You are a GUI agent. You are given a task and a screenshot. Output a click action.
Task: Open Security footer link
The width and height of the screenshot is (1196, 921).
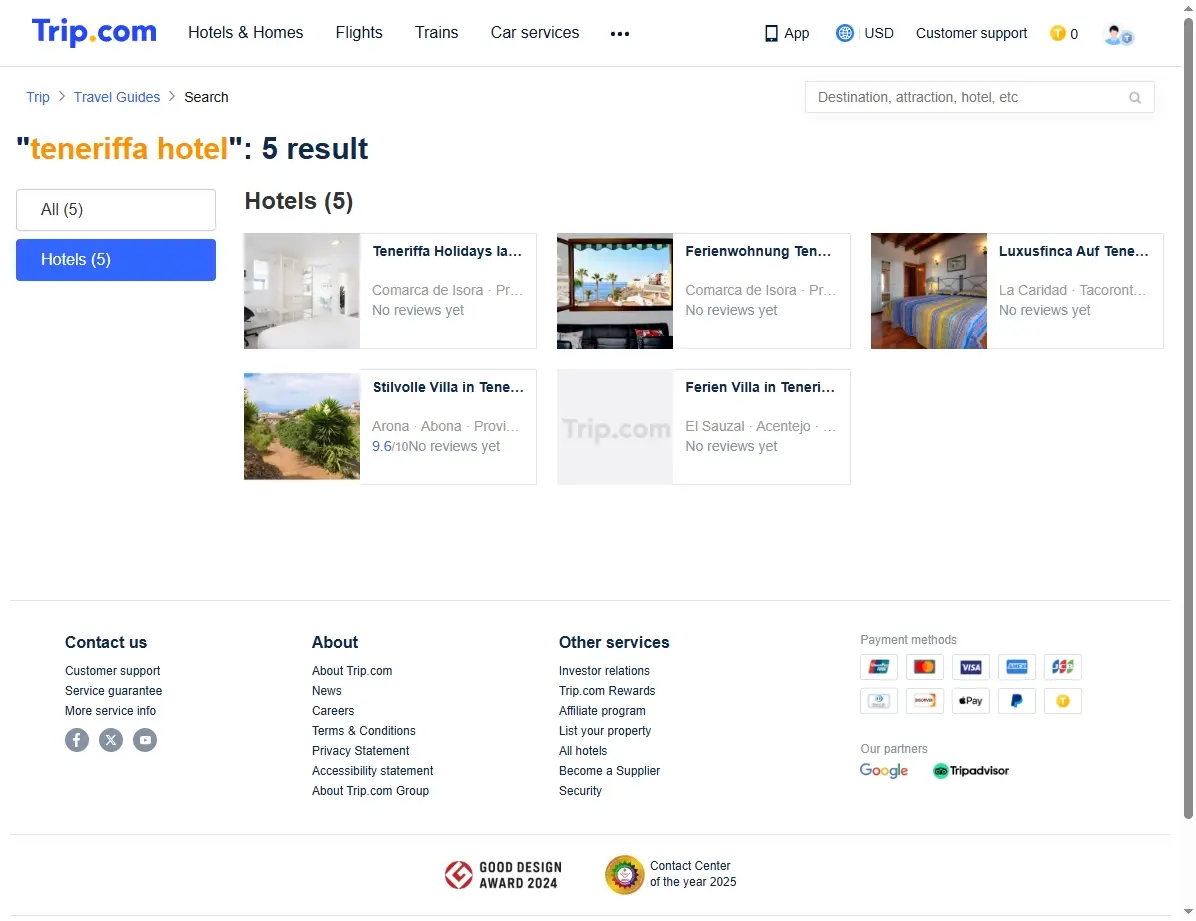point(580,791)
